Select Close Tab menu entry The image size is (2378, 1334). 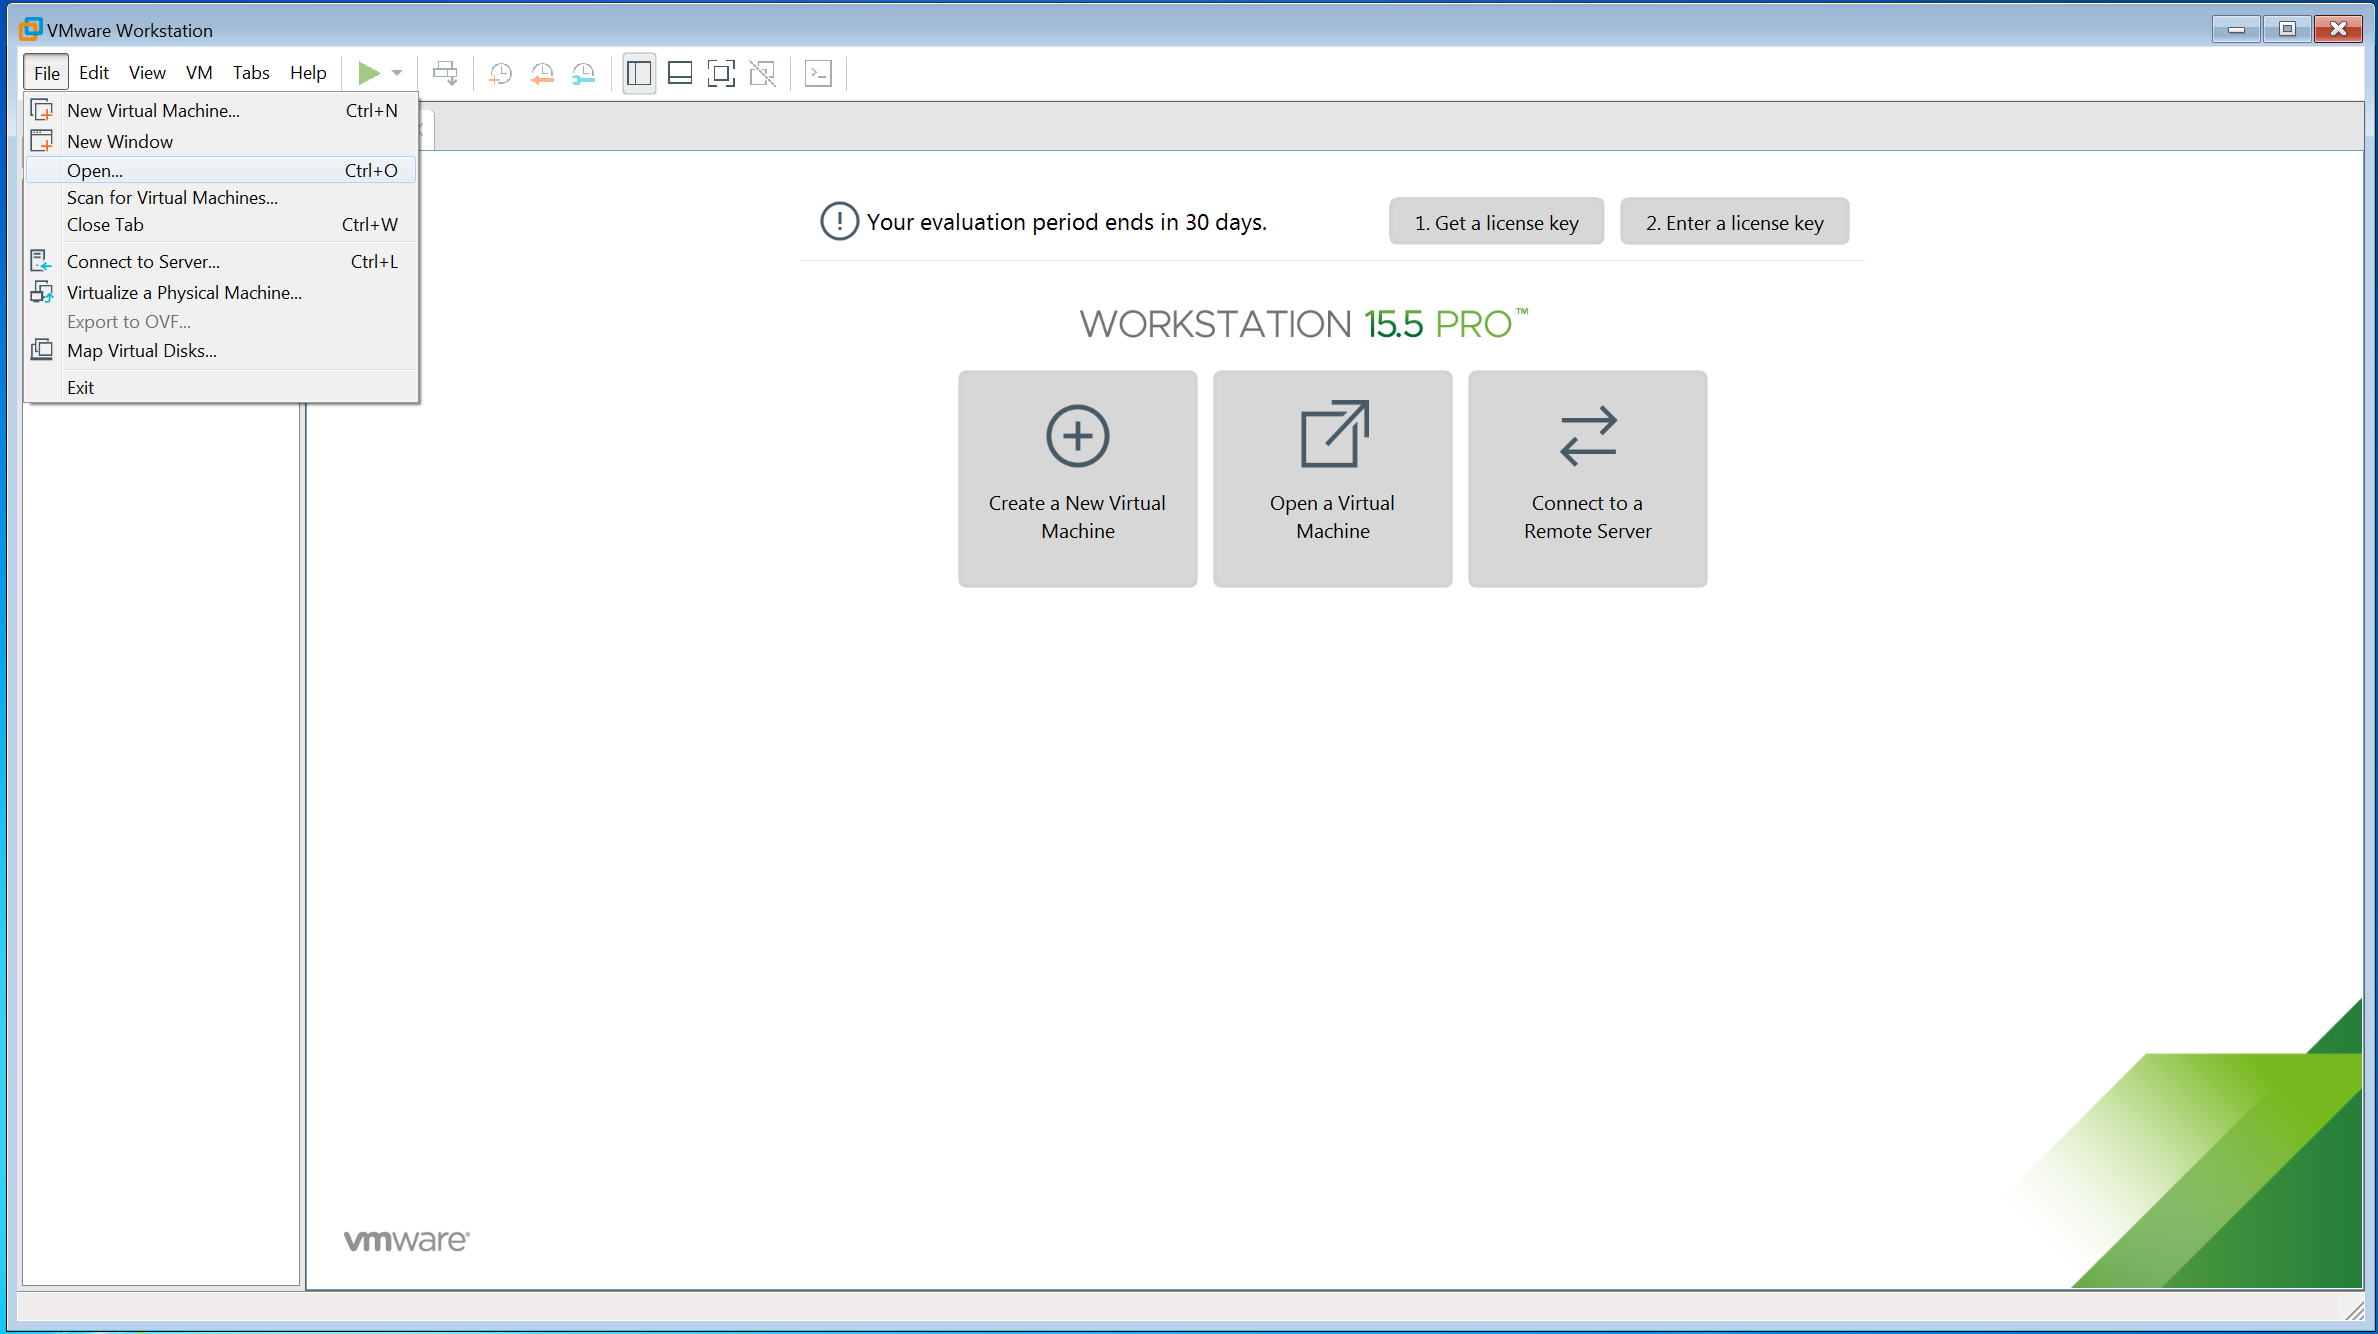[221, 224]
